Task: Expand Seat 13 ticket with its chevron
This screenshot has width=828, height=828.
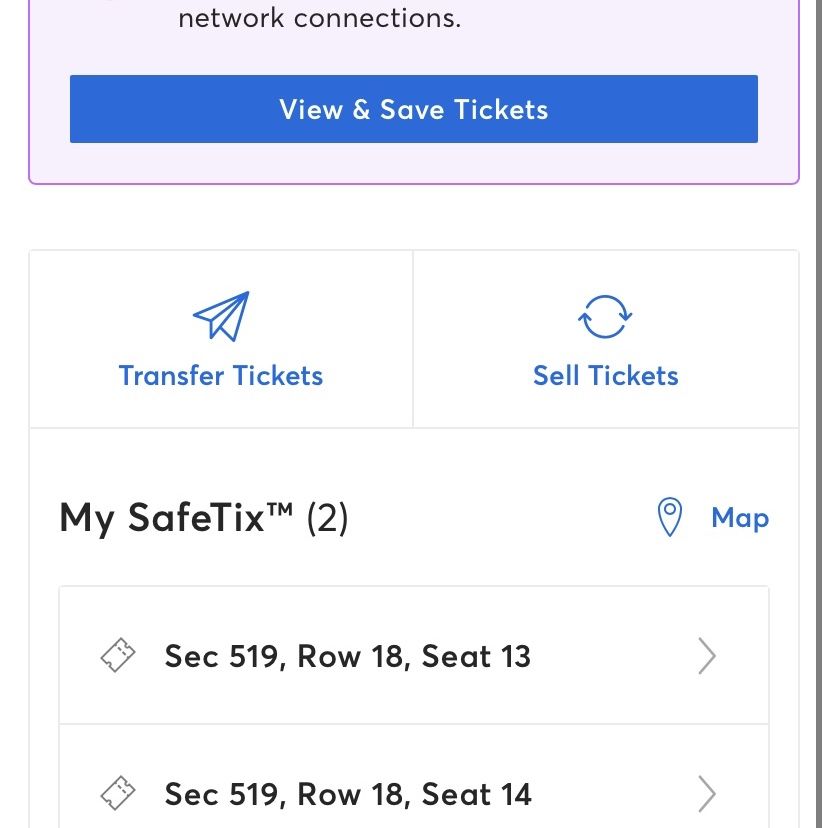Action: pos(707,656)
